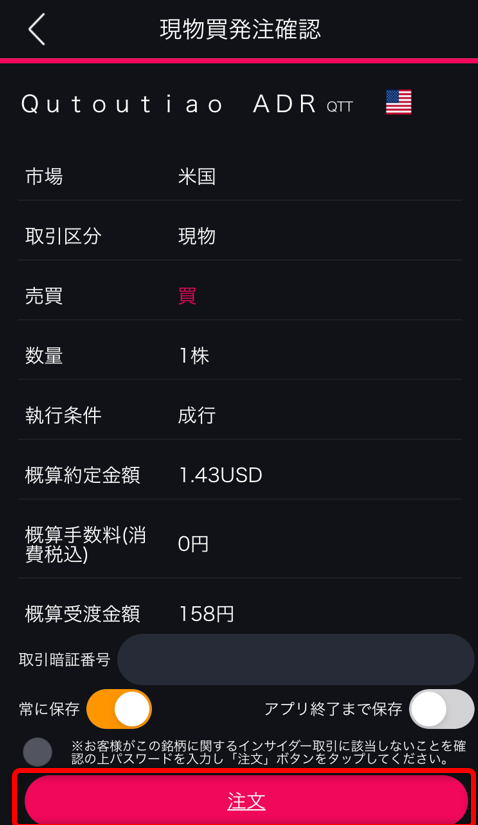Tap the 数量 1株 value

tap(194, 356)
